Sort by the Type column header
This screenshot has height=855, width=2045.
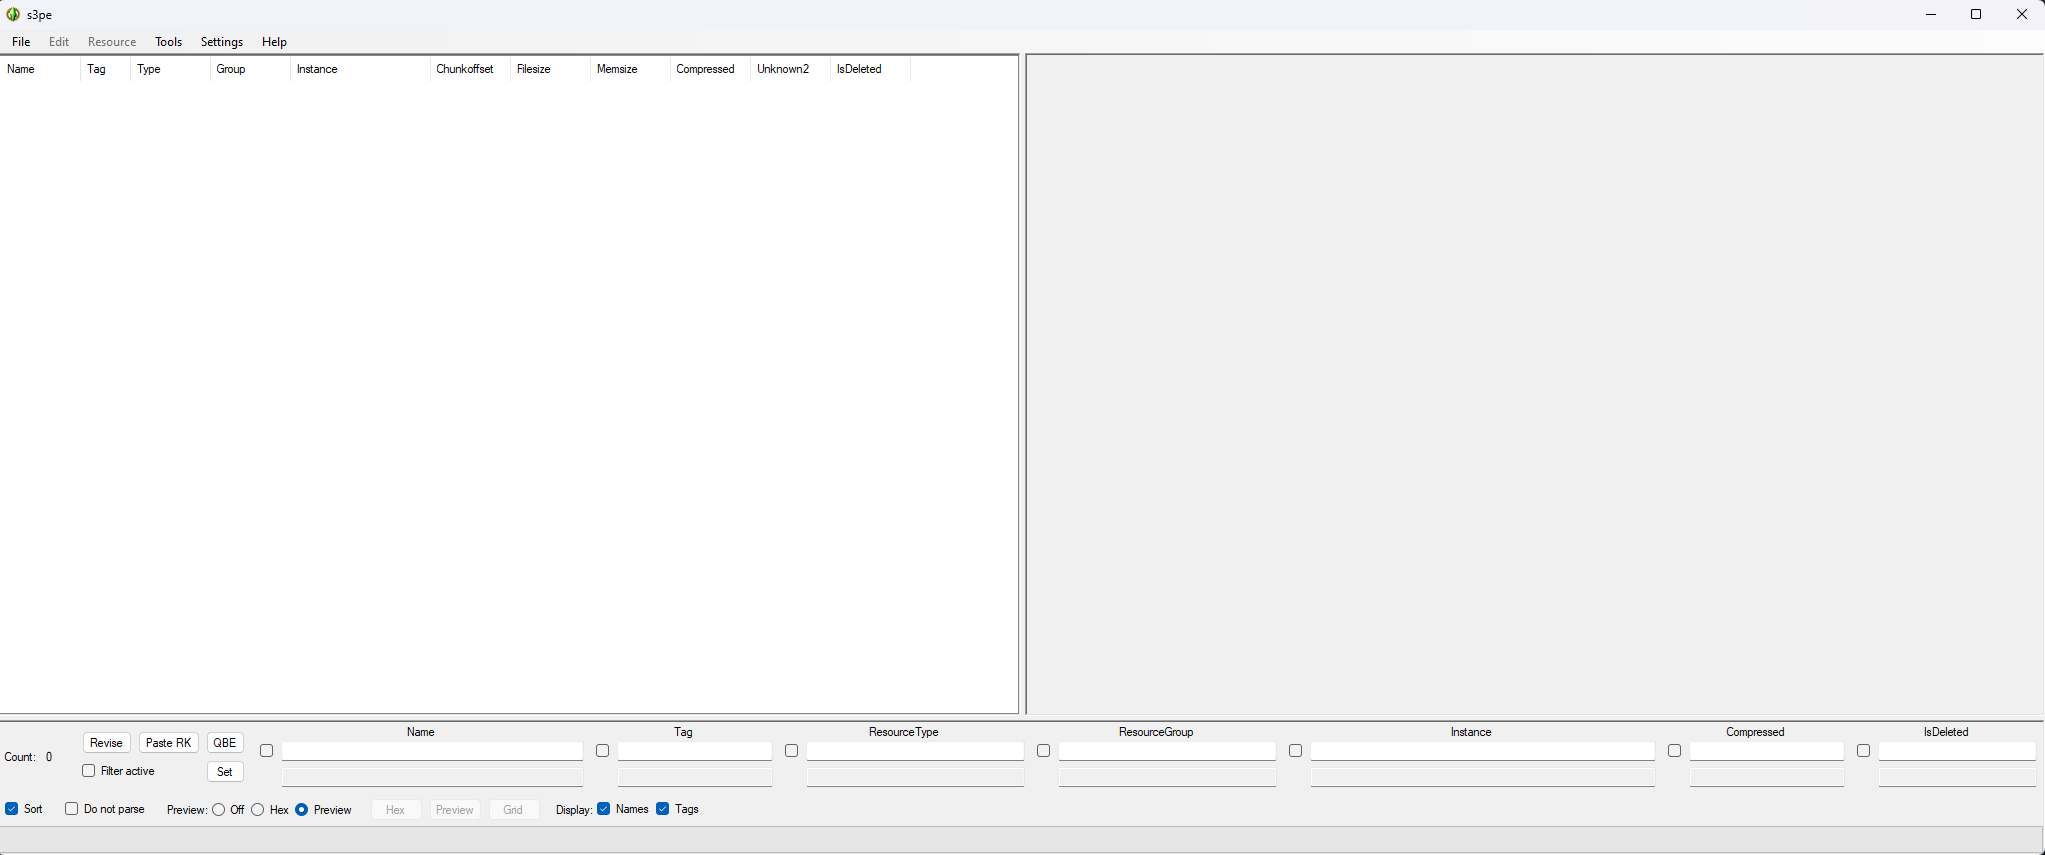(170, 69)
